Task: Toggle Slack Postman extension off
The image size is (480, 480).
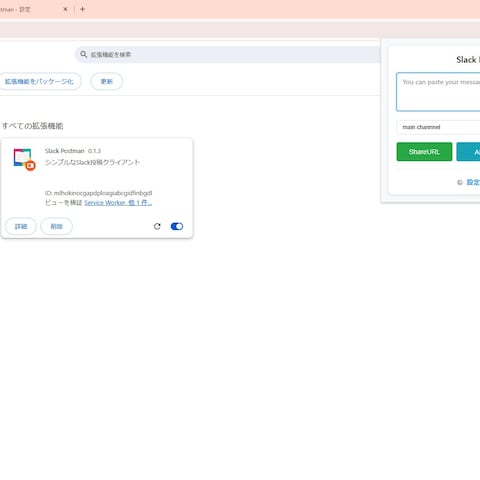Action: coord(177,226)
